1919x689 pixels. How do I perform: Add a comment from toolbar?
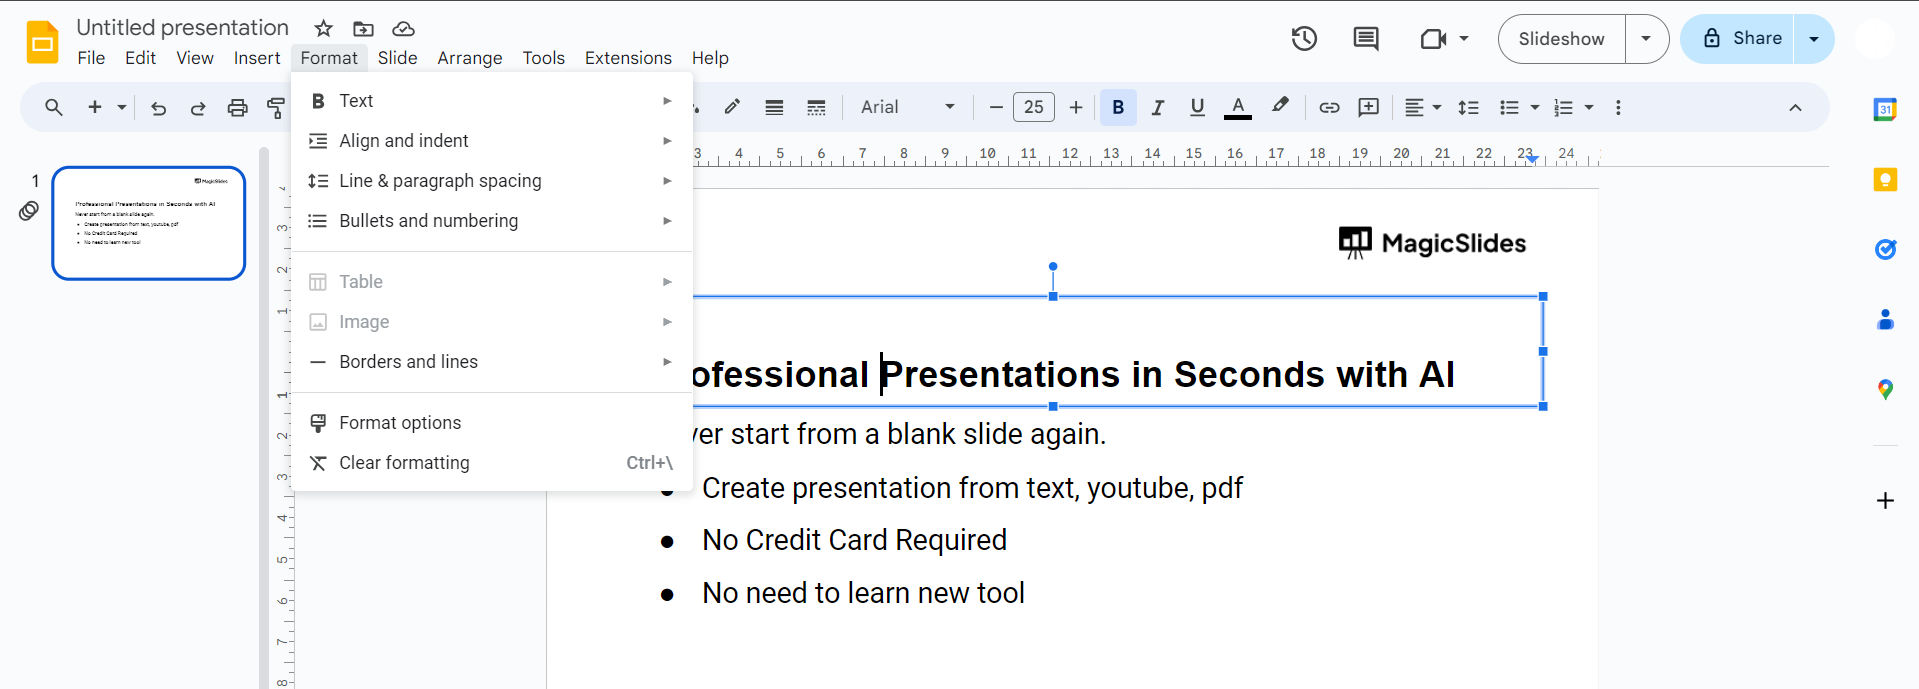(1369, 107)
